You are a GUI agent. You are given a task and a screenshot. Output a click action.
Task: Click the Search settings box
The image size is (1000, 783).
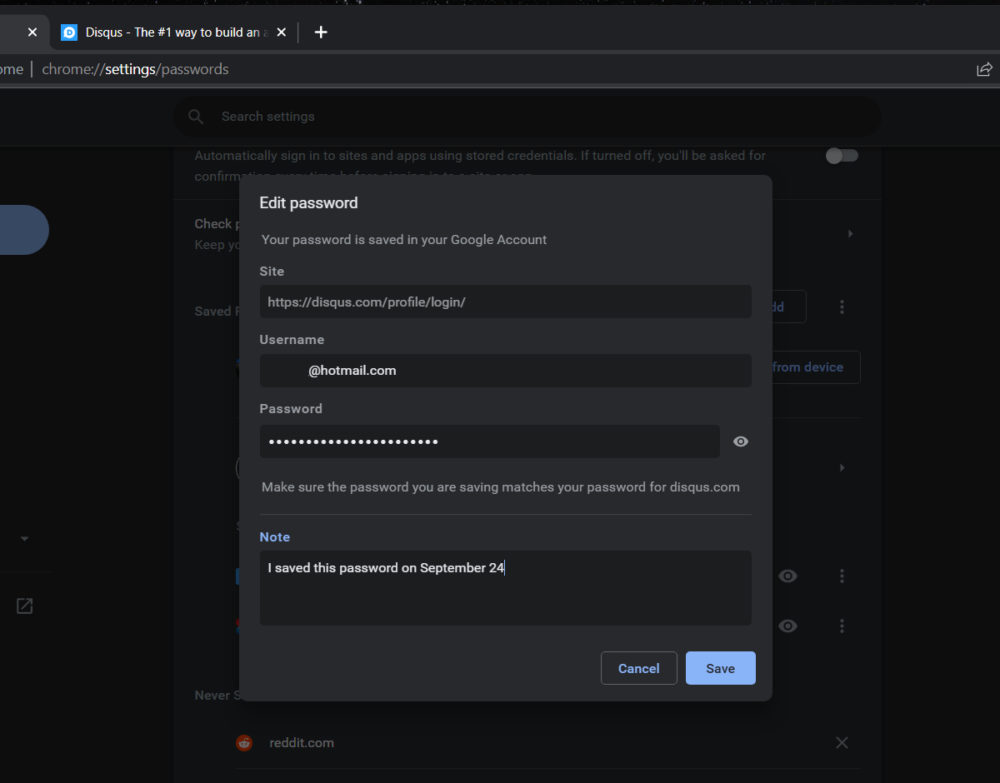click(x=527, y=117)
